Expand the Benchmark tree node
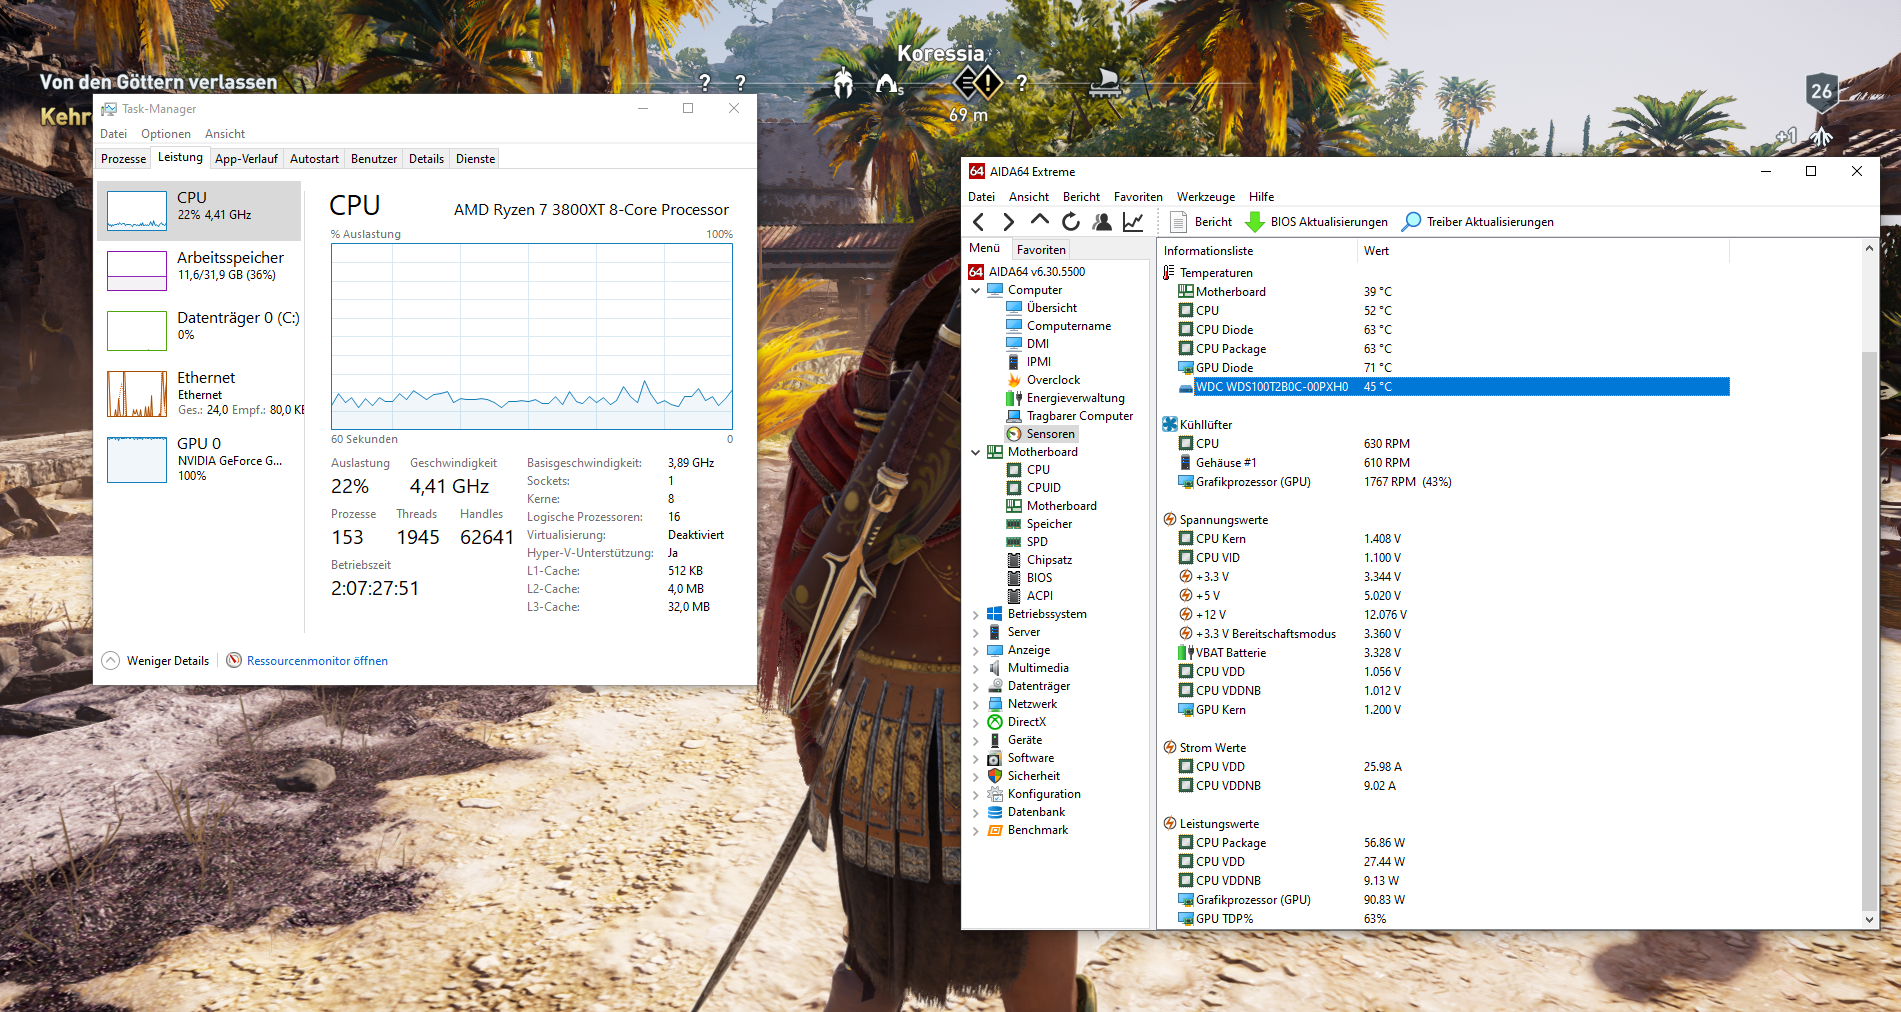The height and width of the screenshot is (1012, 1901). pyautogui.click(x=976, y=830)
